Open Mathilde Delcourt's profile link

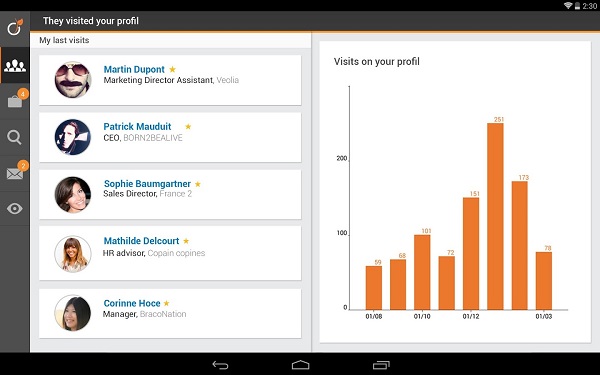[x=141, y=241]
